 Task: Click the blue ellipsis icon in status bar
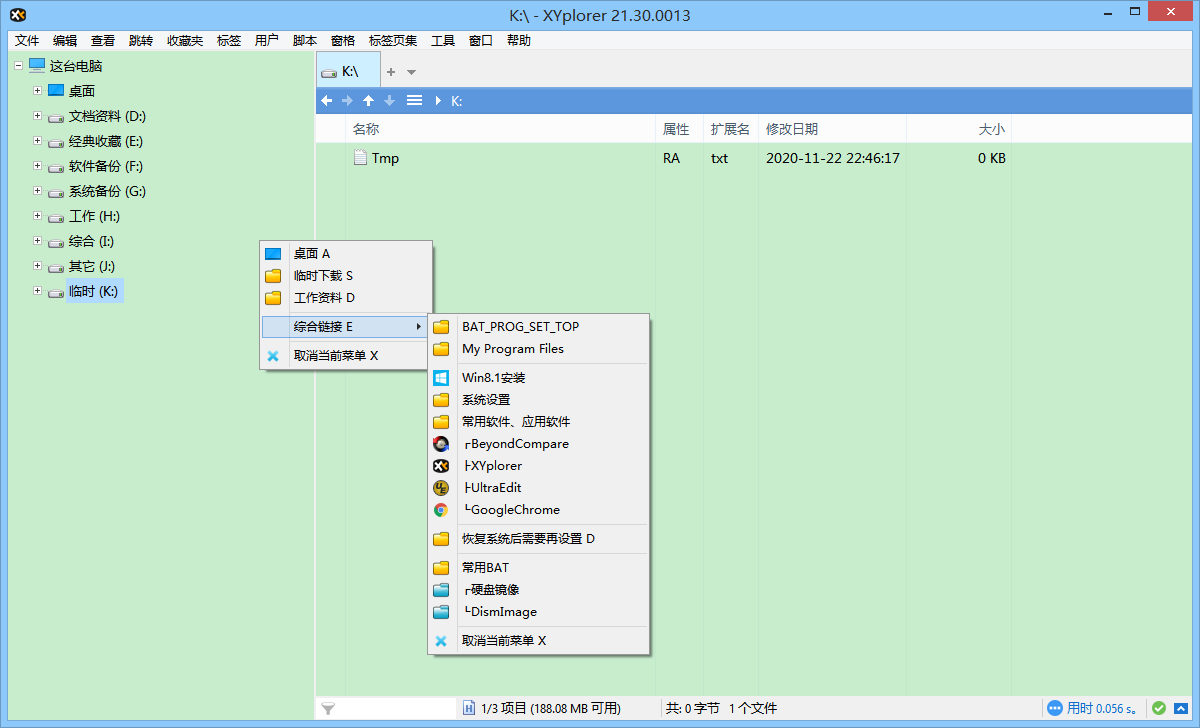point(1055,708)
